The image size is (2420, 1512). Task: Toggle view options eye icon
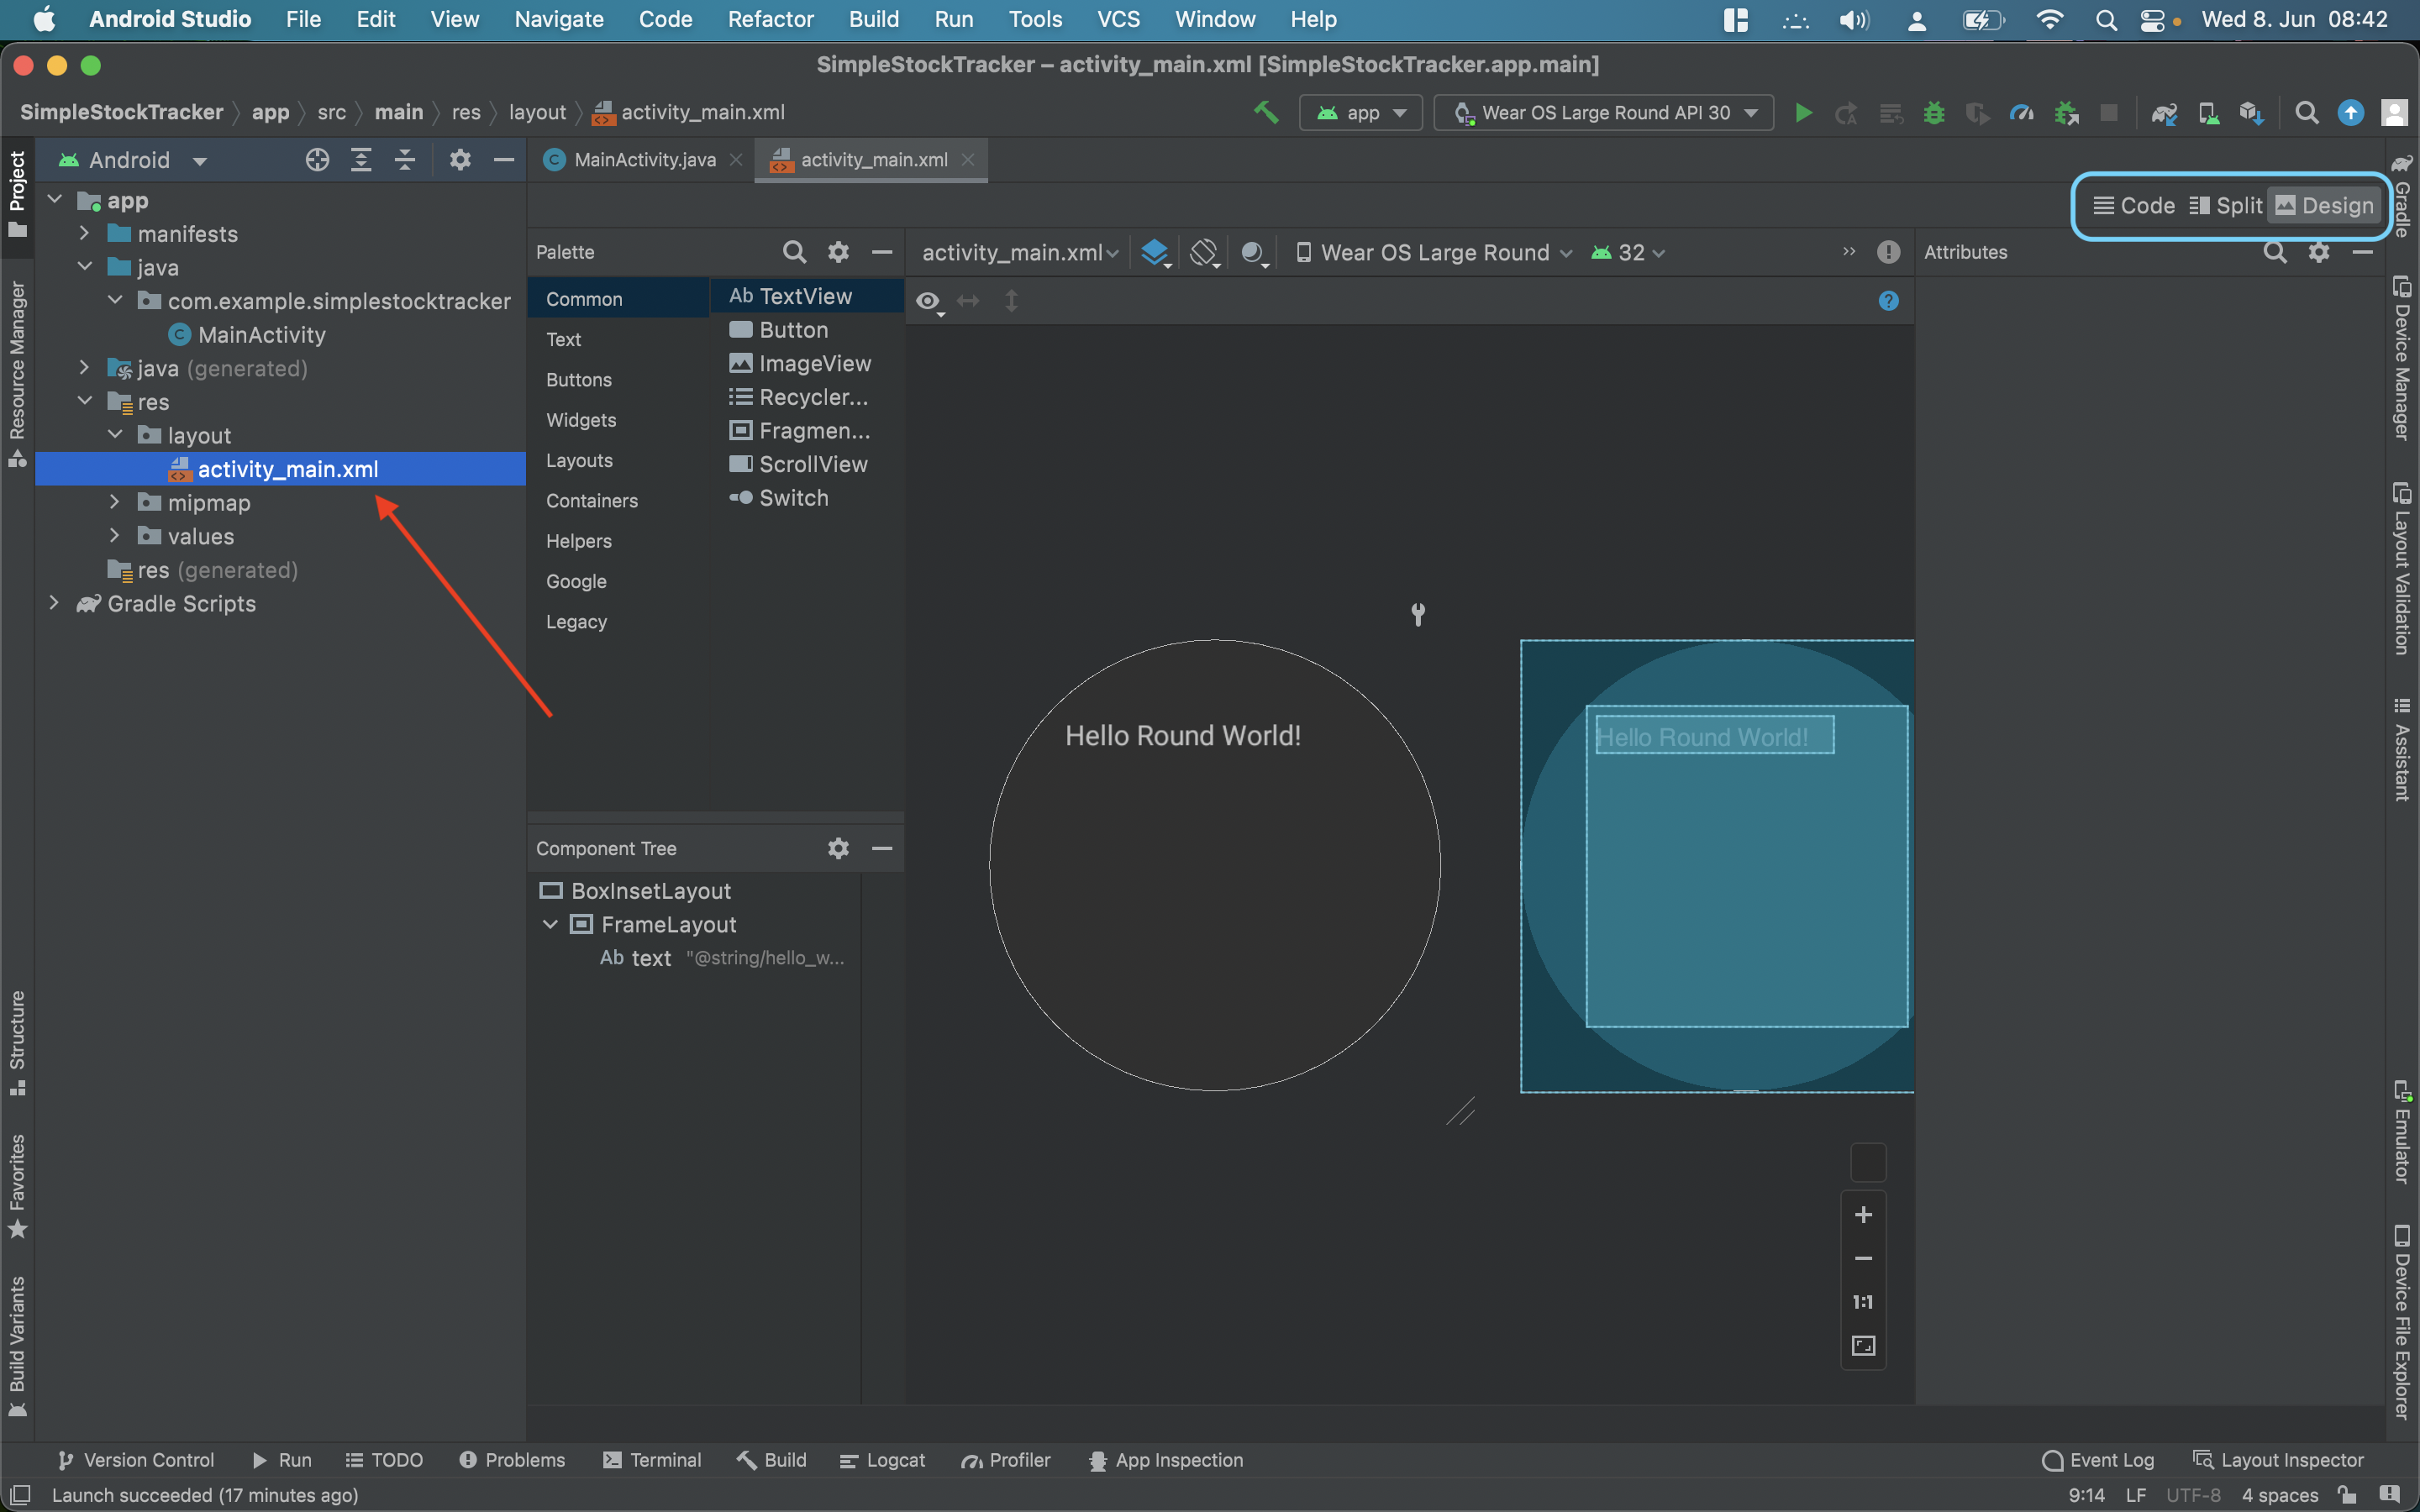pyautogui.click(x=929, y=301)
